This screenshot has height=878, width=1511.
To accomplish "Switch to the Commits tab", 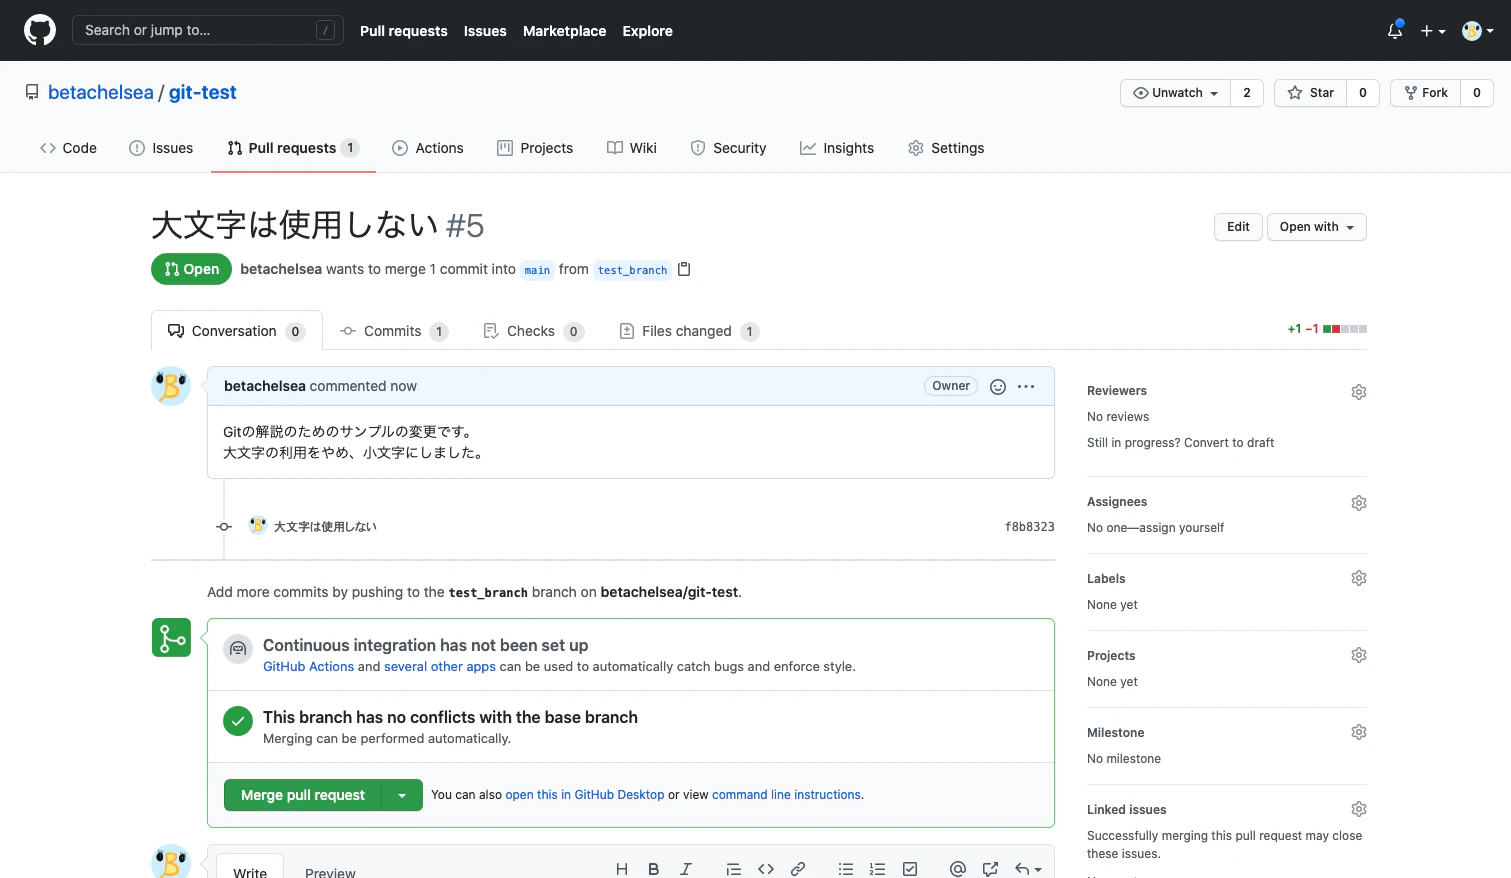I will click(394, 331).
